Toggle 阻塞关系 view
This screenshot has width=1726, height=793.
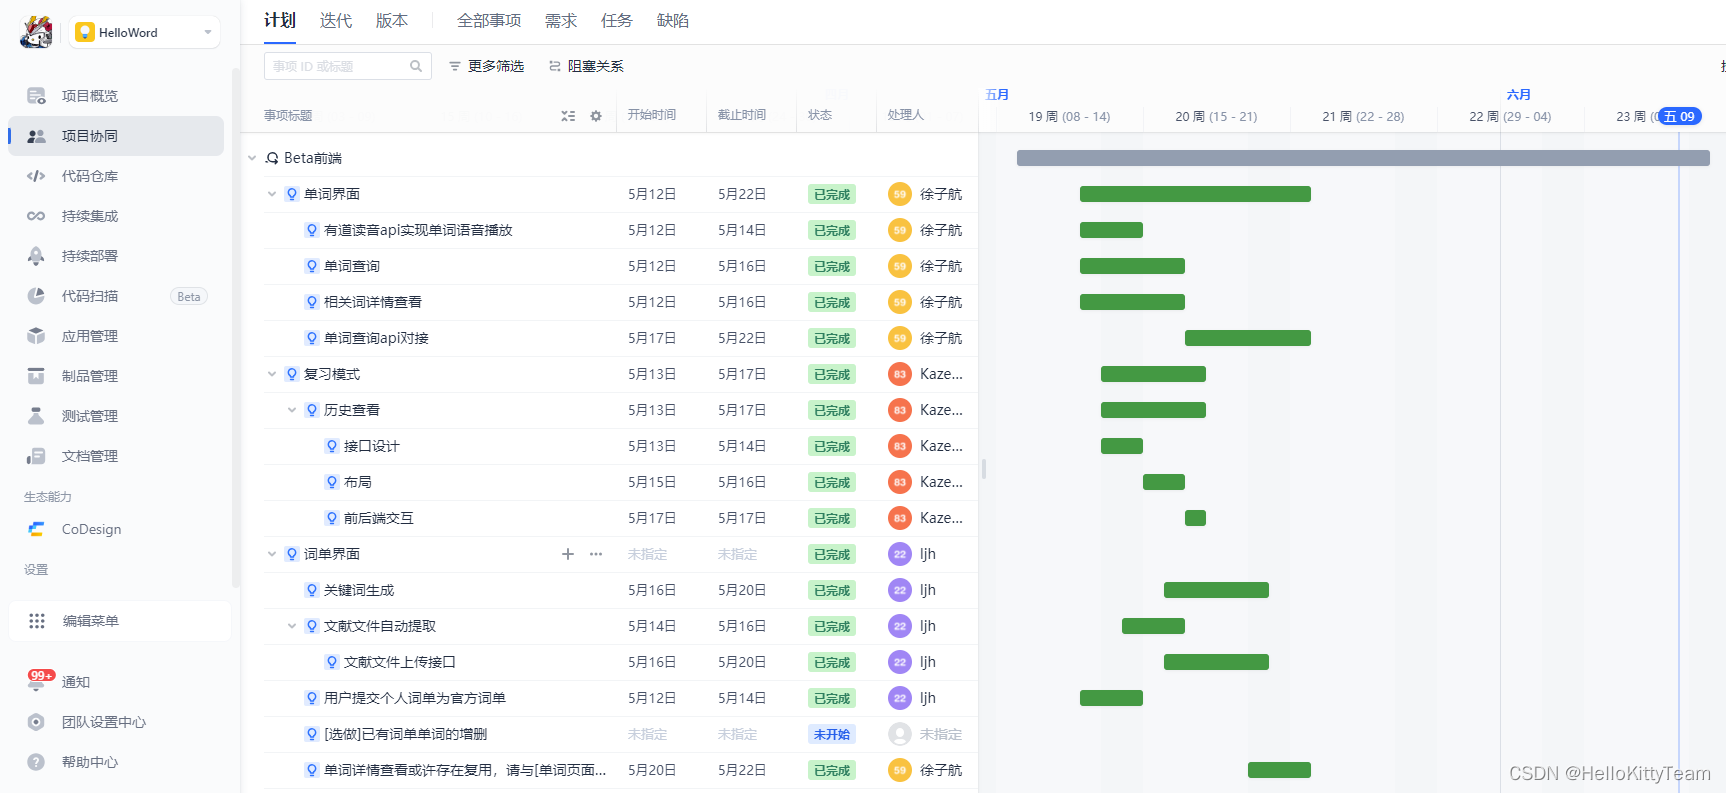point(586,66)
